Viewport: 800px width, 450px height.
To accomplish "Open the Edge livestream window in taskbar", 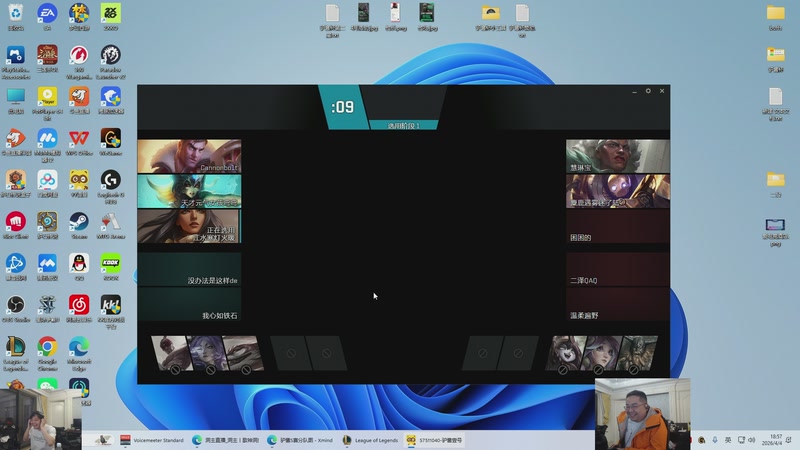I will click(226, 440).
